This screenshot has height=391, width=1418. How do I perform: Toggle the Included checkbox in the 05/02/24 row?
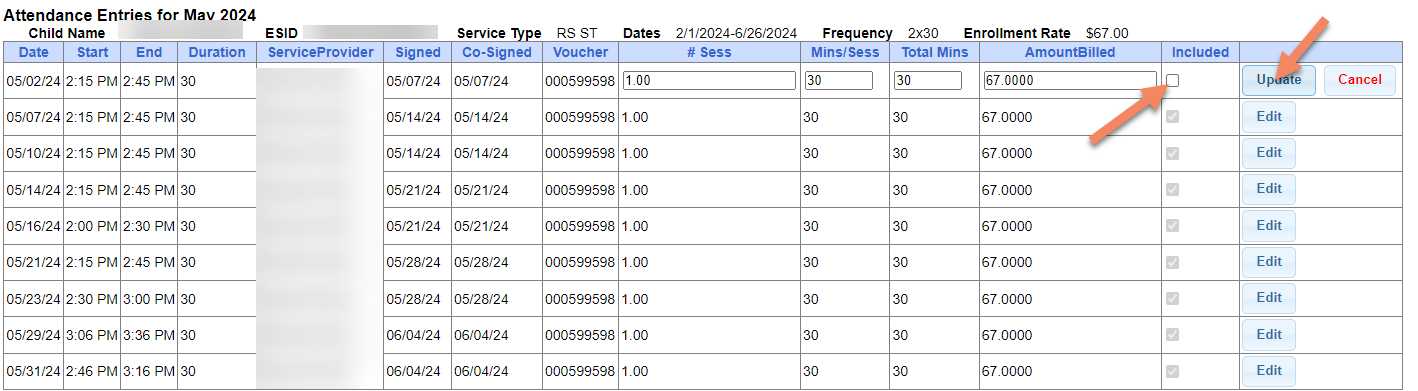tap(1173, 80)
